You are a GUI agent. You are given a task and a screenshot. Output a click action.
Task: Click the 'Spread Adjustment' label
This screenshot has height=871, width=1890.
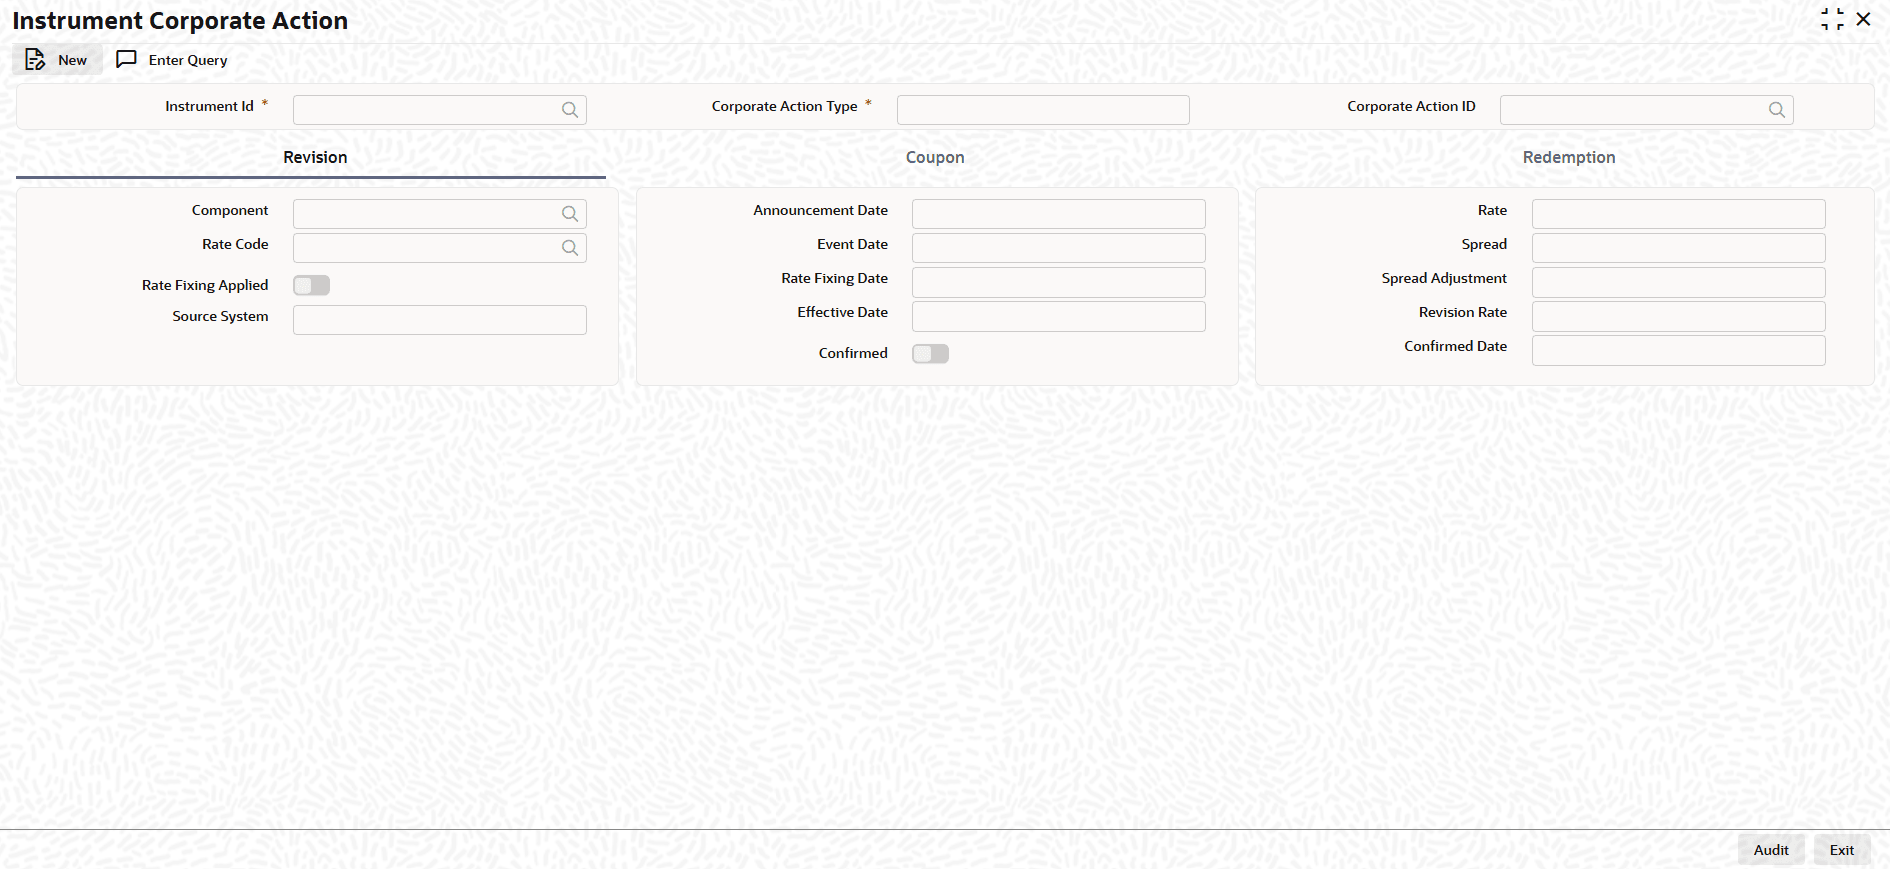(x=1444, y=278)
